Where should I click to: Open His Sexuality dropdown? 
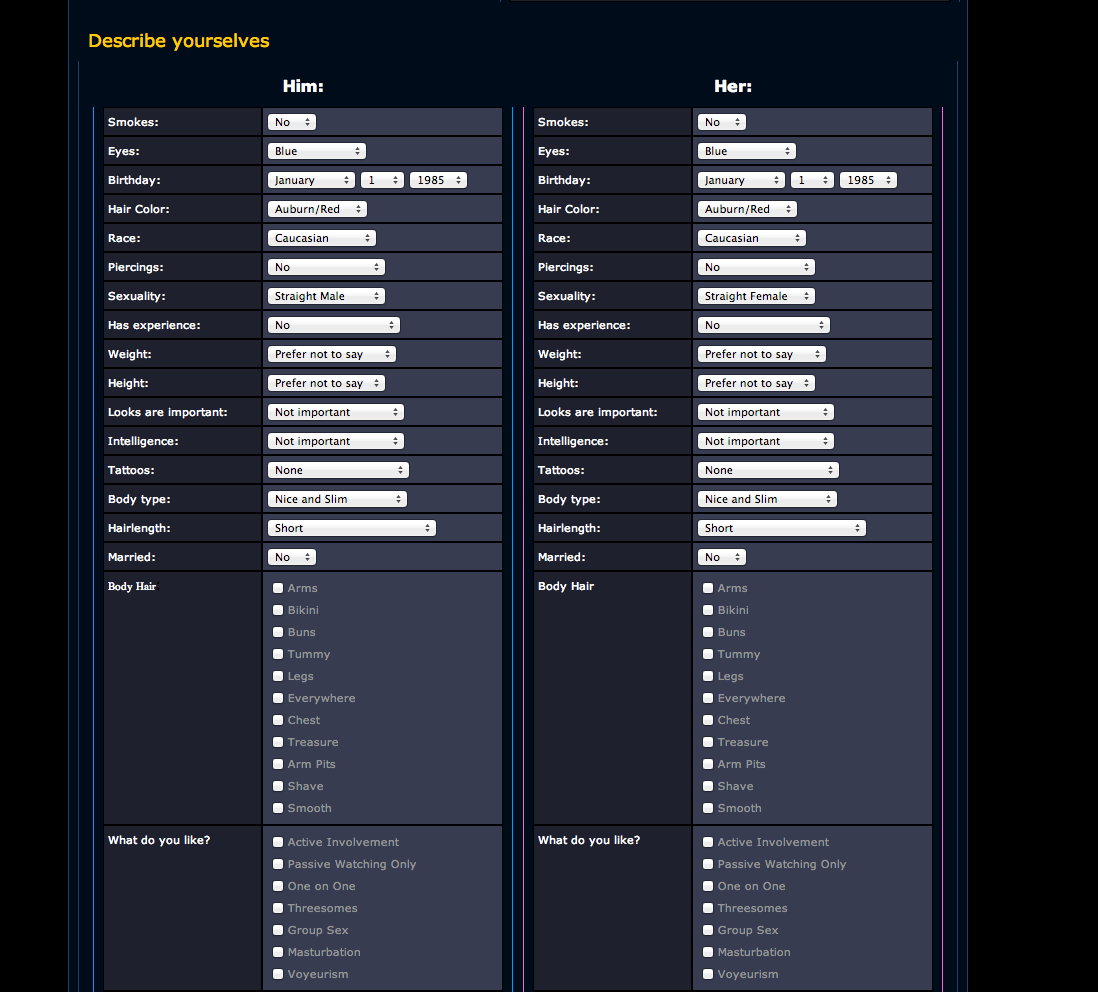(x=326, y=296)
